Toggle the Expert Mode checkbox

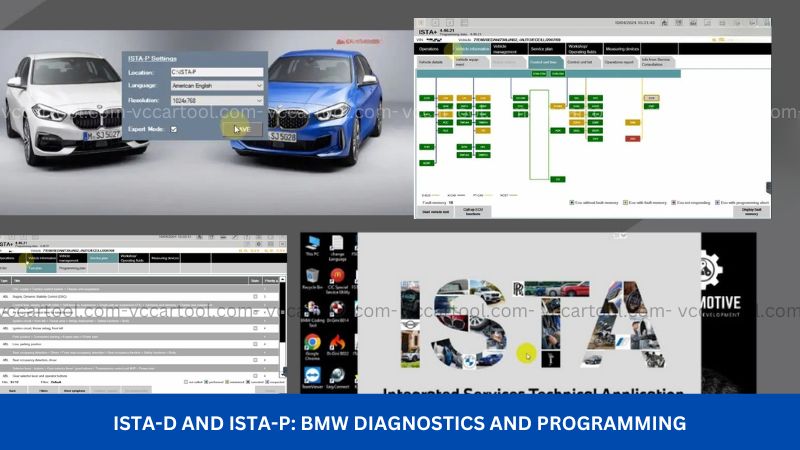click(x=174, y=130)
